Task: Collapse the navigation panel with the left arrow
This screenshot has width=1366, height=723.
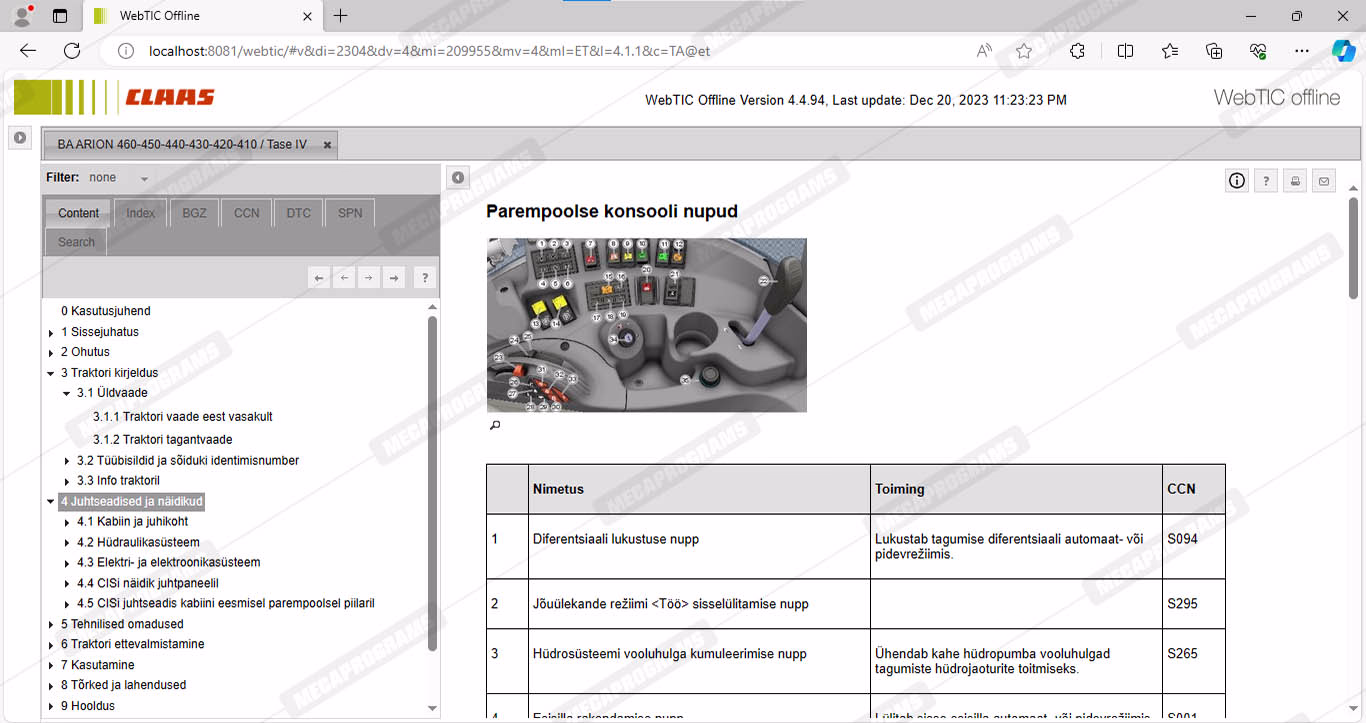Action: [x=457, y=178]
